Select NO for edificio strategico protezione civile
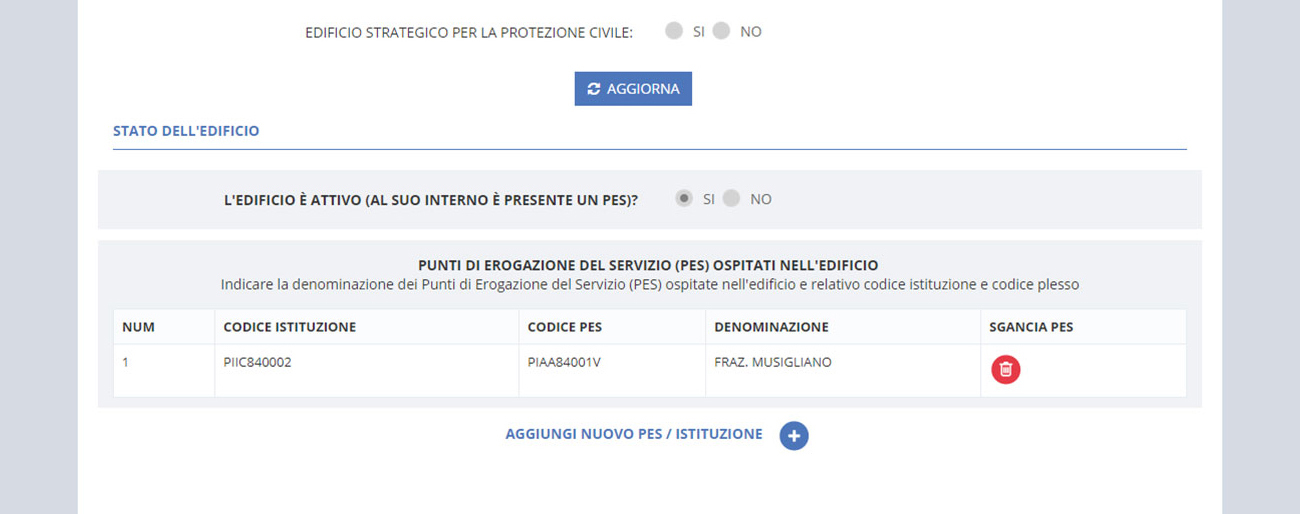 pyautogui.click(x=721, y=32)
